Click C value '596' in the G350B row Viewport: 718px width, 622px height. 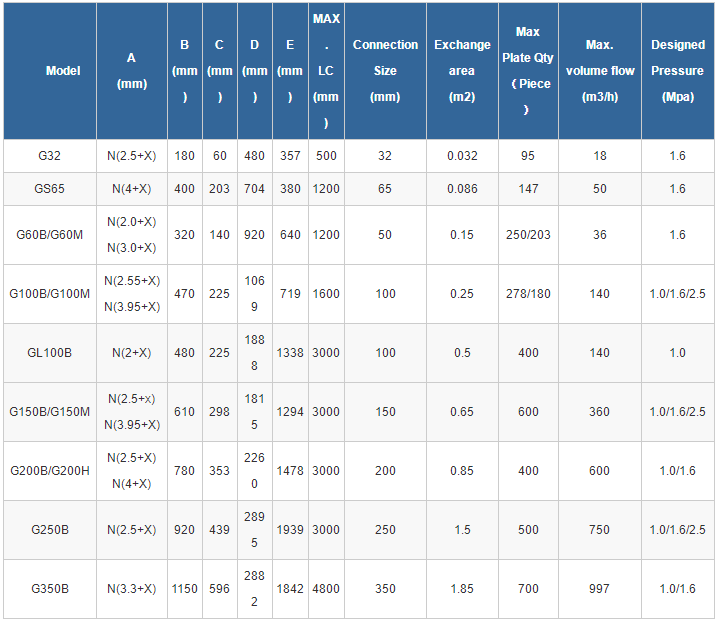pyautogui.click(x=219, y=589)
